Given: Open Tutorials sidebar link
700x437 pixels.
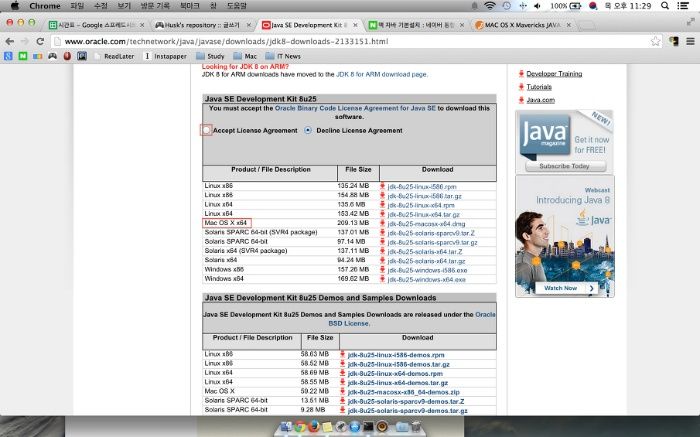Looking at the screenshot, I should coord(539,87).
